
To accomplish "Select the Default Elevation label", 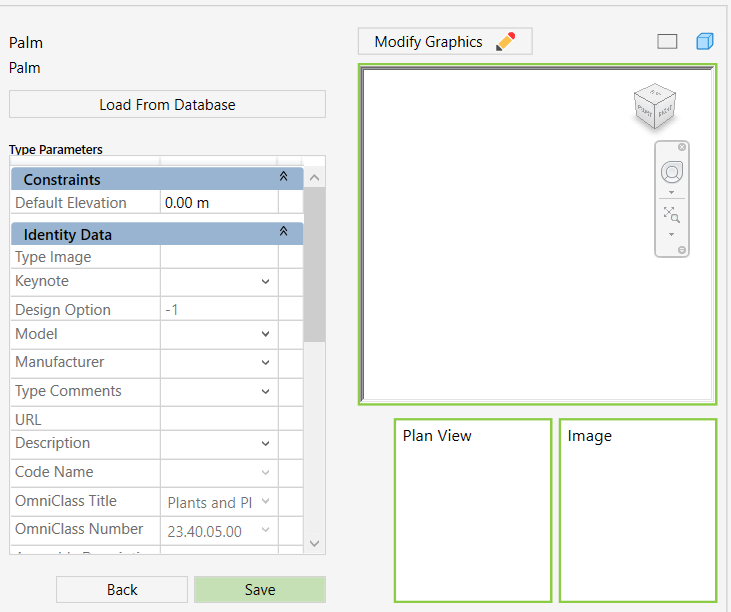I will point(71,203).
